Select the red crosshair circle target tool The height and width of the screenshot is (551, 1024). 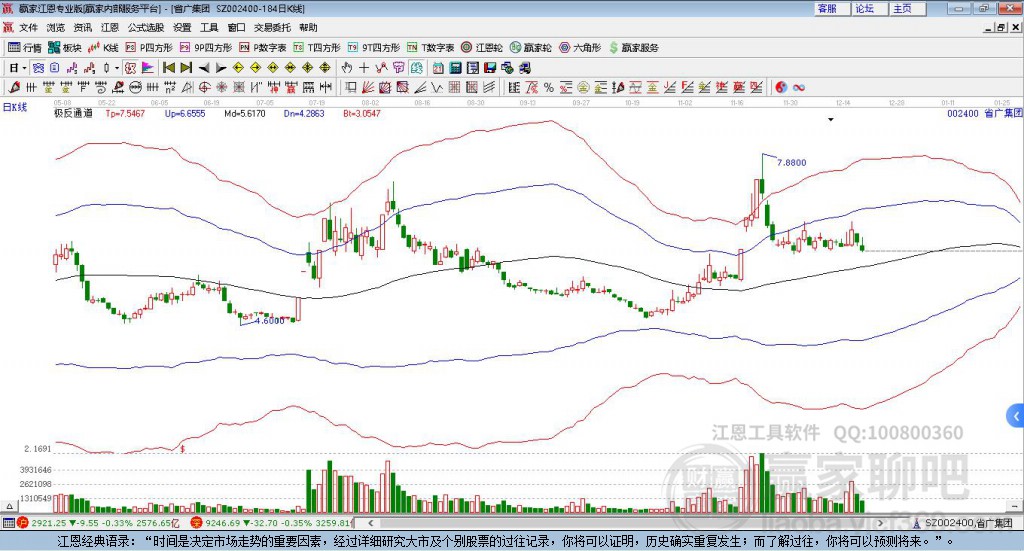(204, 87)
